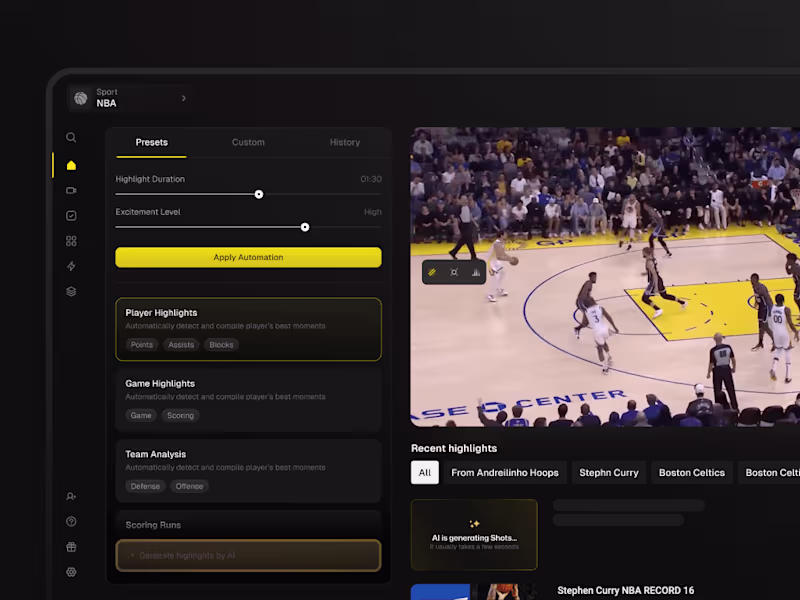Open the layers icon in the sidebar

(x=70, y=291)
